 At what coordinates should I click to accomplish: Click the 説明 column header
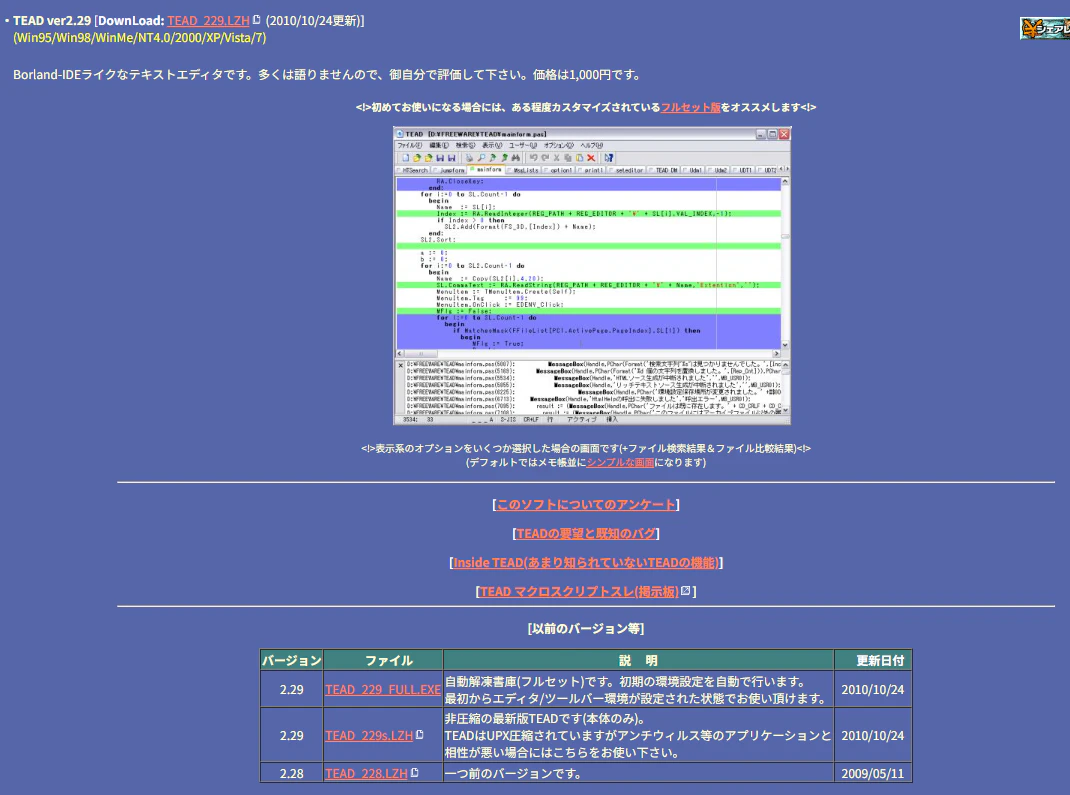pyautogui.click(x=639, y=661)
